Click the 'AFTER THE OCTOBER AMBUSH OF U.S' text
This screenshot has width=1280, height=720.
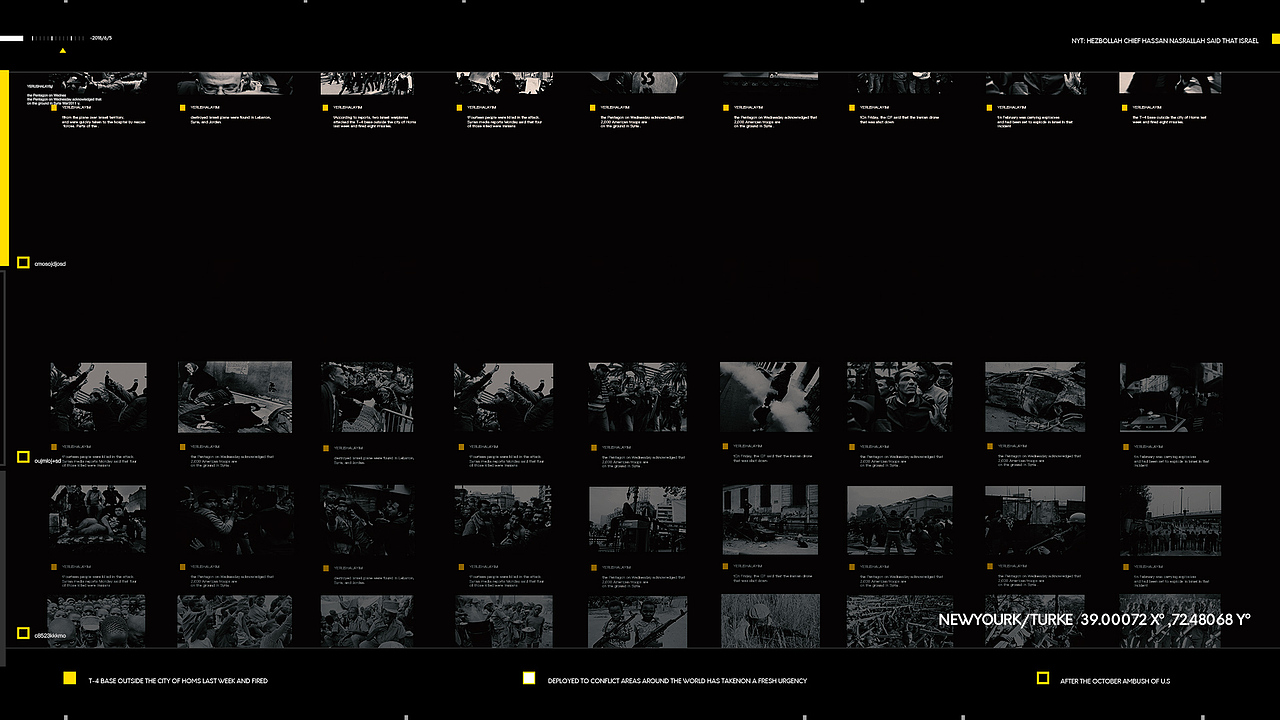coord(1115,681)
